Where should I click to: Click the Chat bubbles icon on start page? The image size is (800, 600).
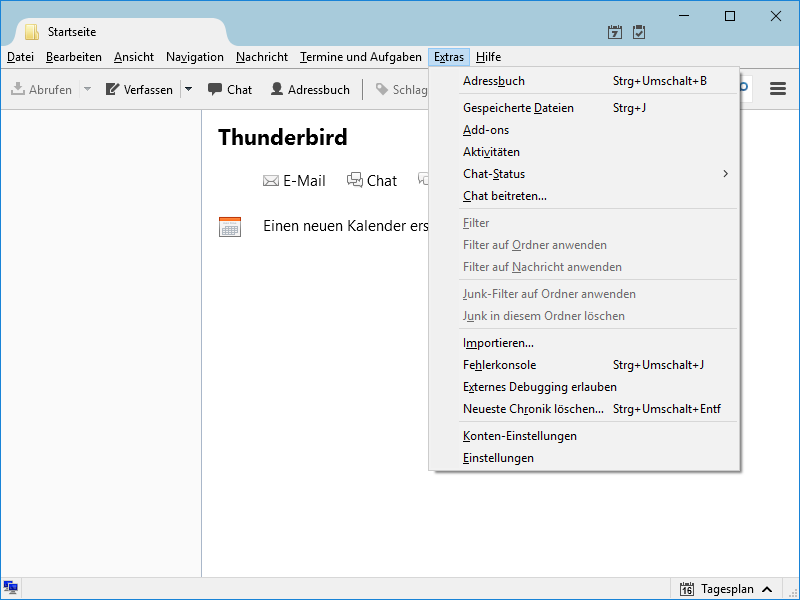click(355, 180)
